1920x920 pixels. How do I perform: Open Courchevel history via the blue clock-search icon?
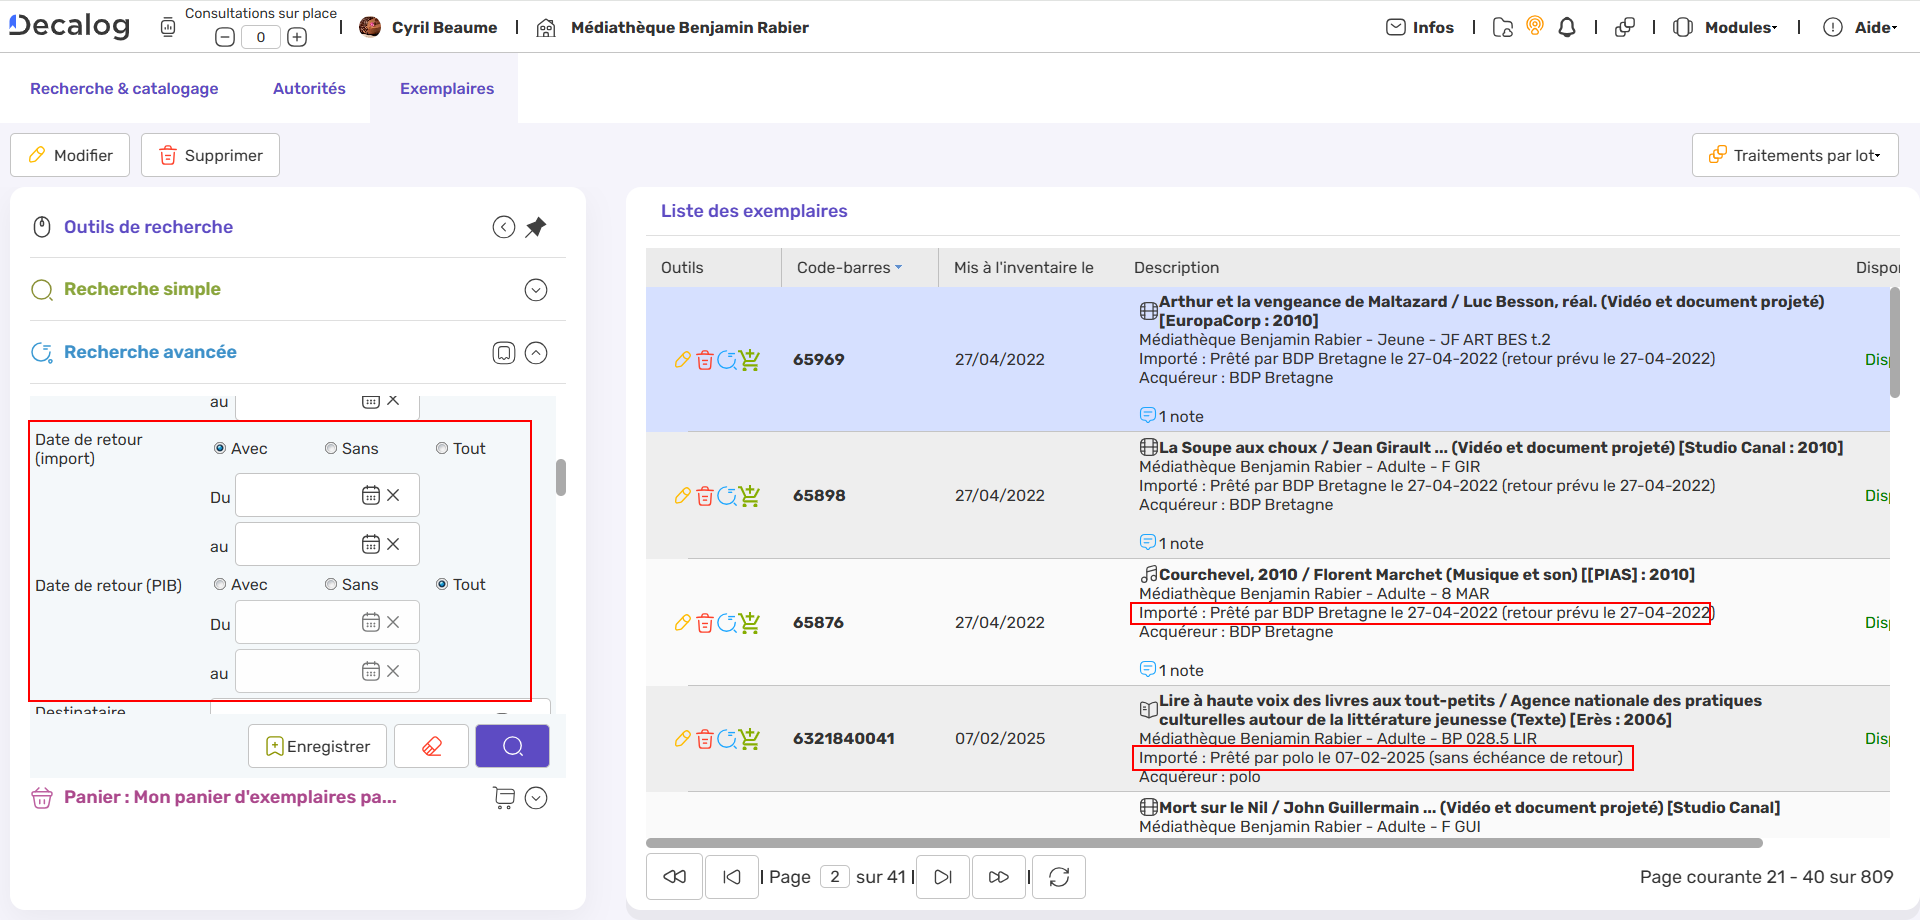point(727,622)
